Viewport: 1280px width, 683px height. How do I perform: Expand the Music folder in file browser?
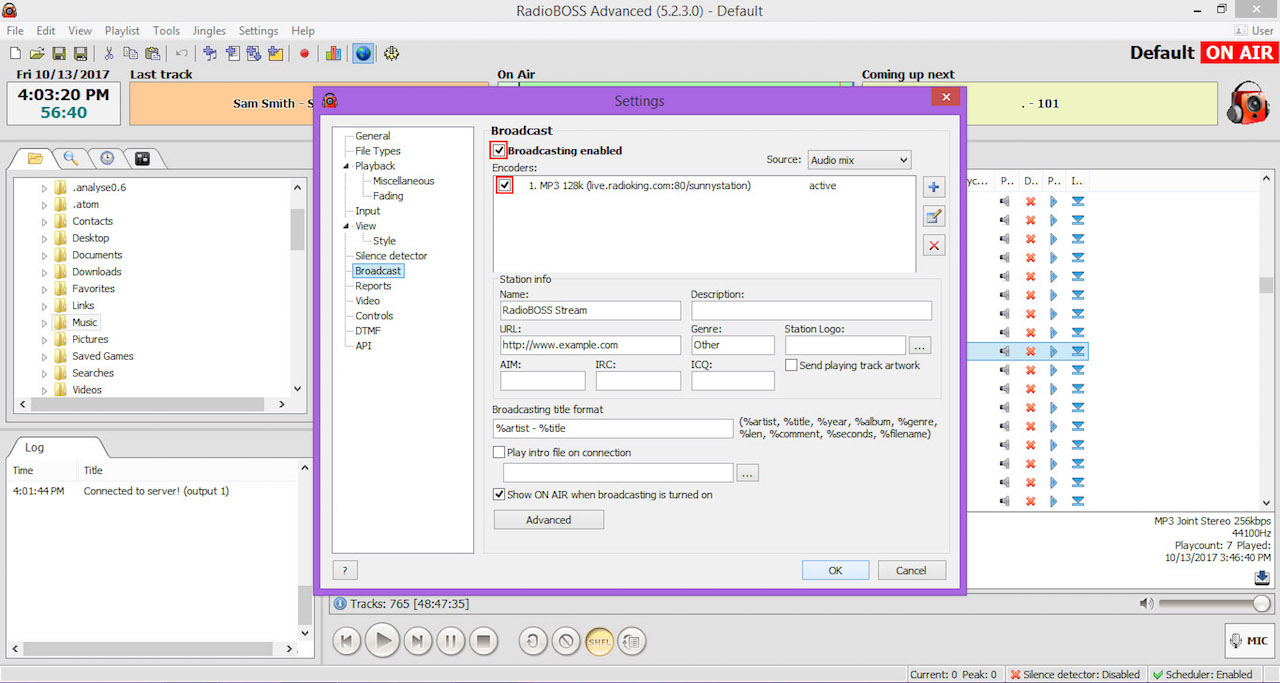point(44,323)
